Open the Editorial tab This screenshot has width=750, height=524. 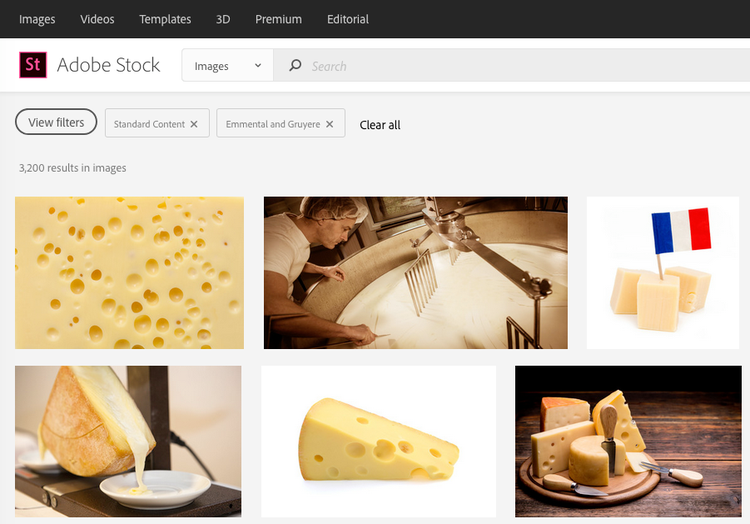348,19
